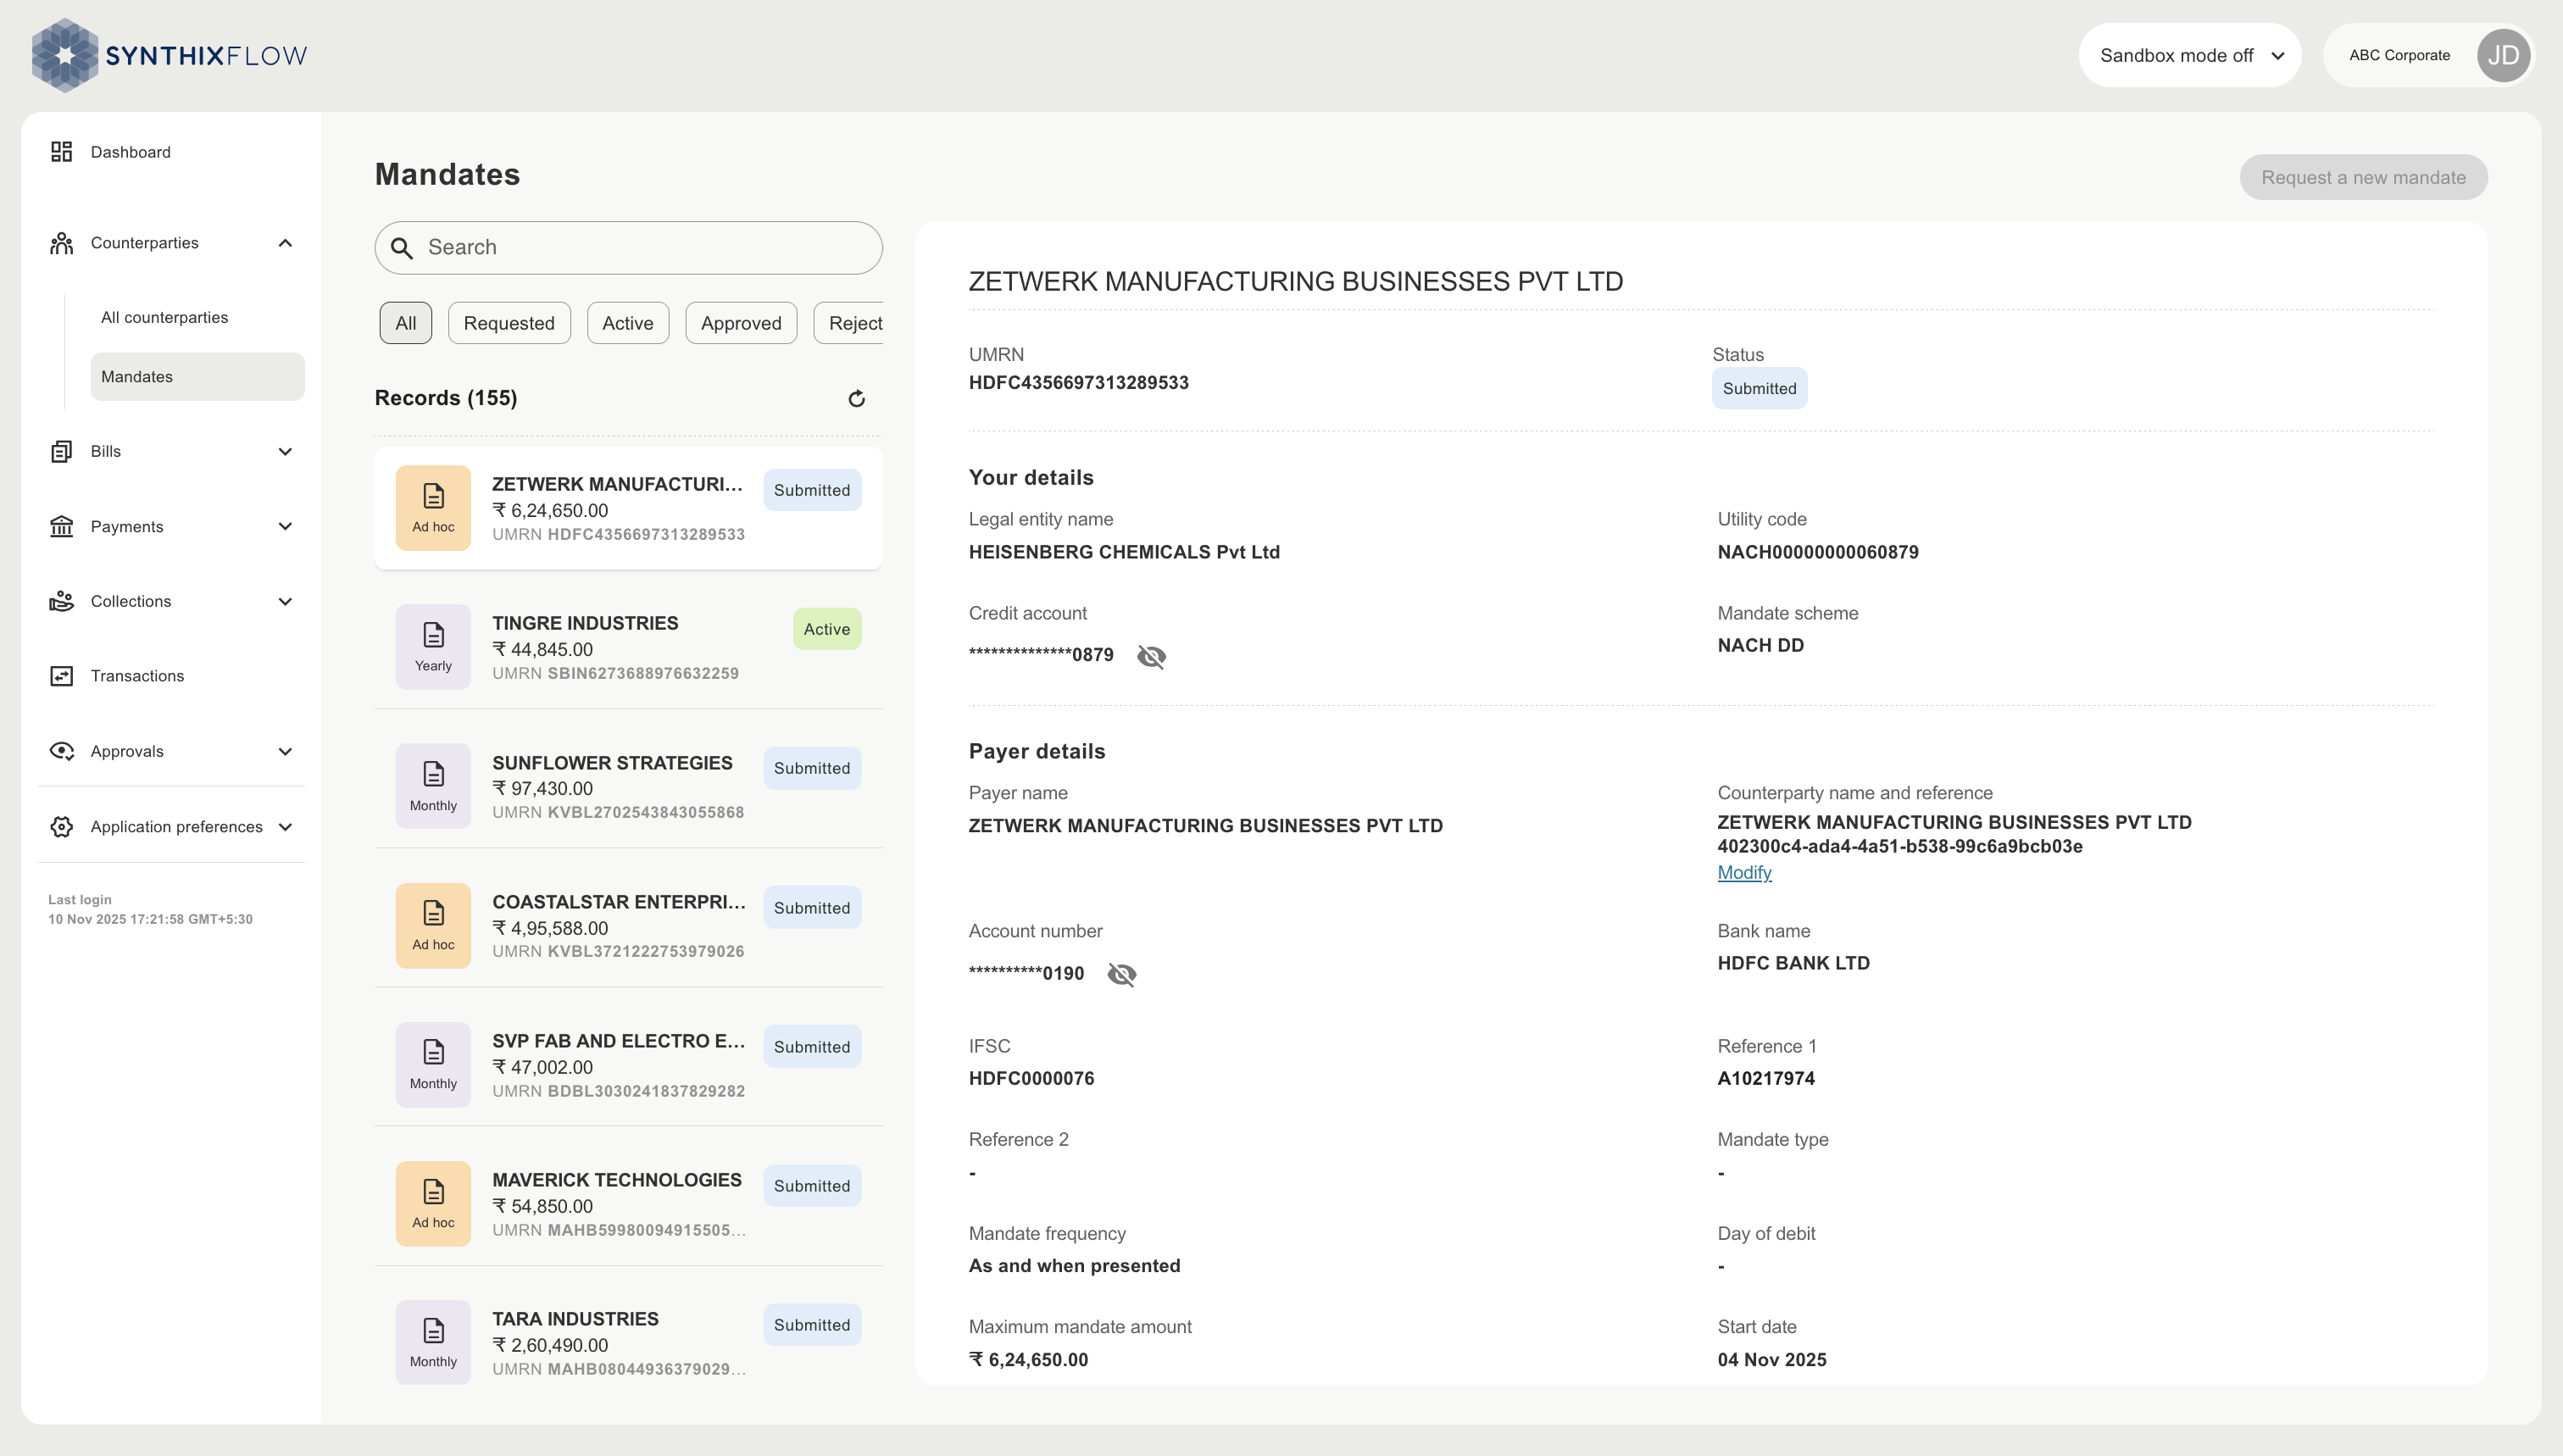Reveal the masked credit account number
The image size is (2563, 1456).
point(1151,656)
